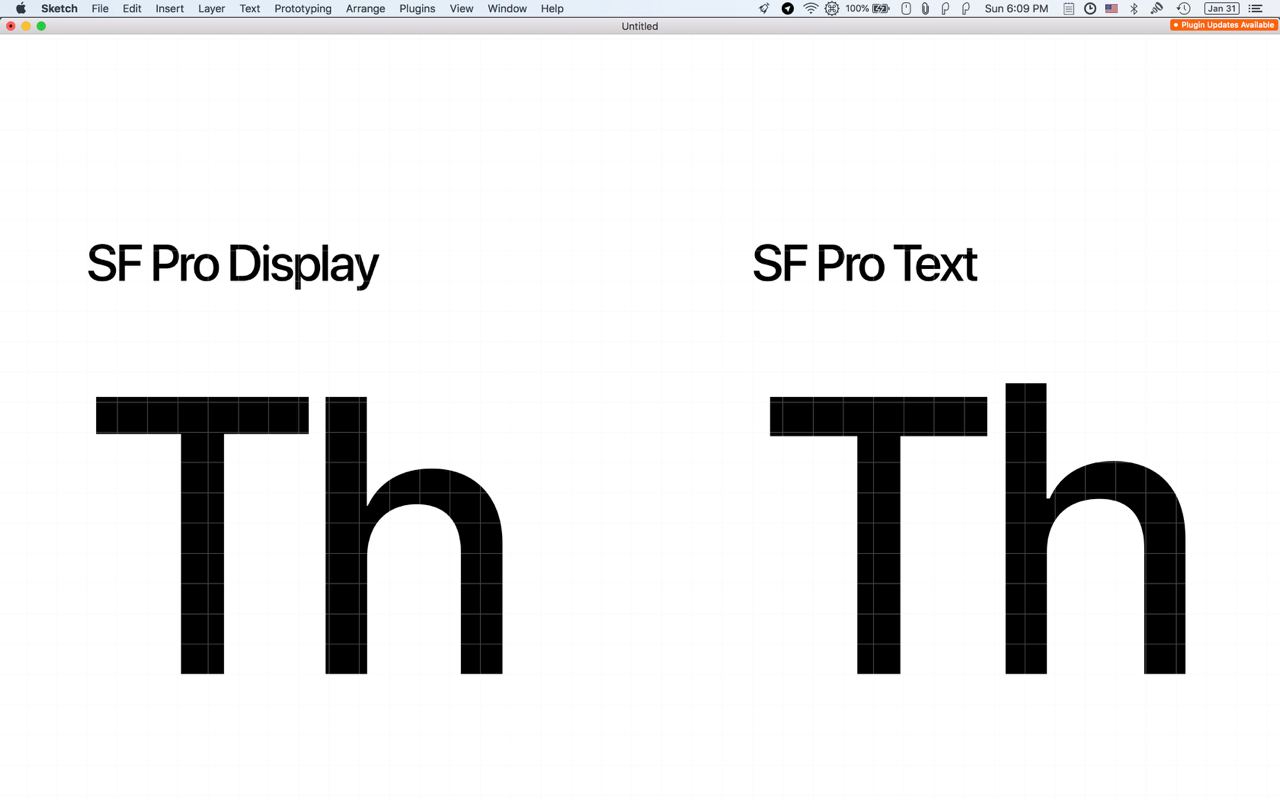Open the Bluetooth status menu

click(1134, 8)
